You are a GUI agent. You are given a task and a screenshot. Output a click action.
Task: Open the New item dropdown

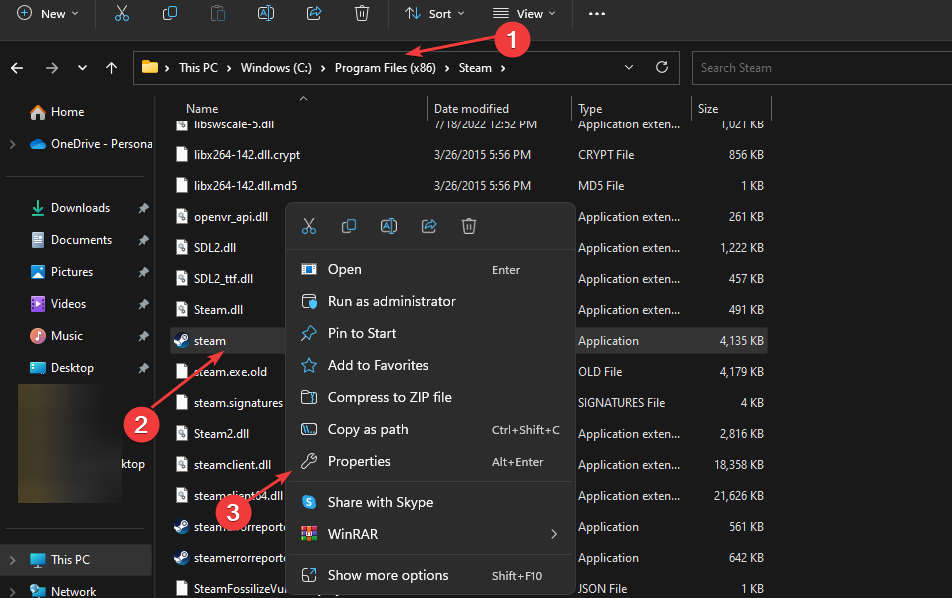click(x=48, y=13)
